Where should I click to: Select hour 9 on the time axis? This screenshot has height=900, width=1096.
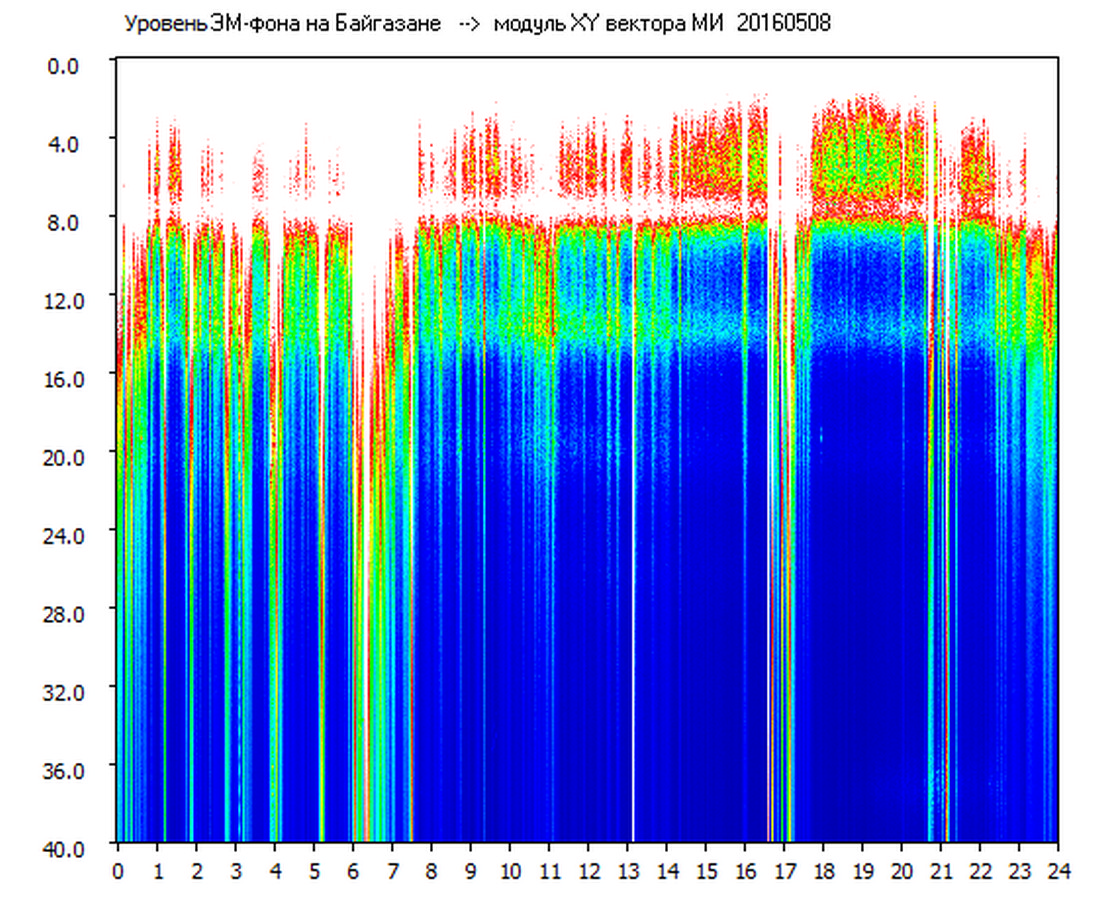[470, 871]
